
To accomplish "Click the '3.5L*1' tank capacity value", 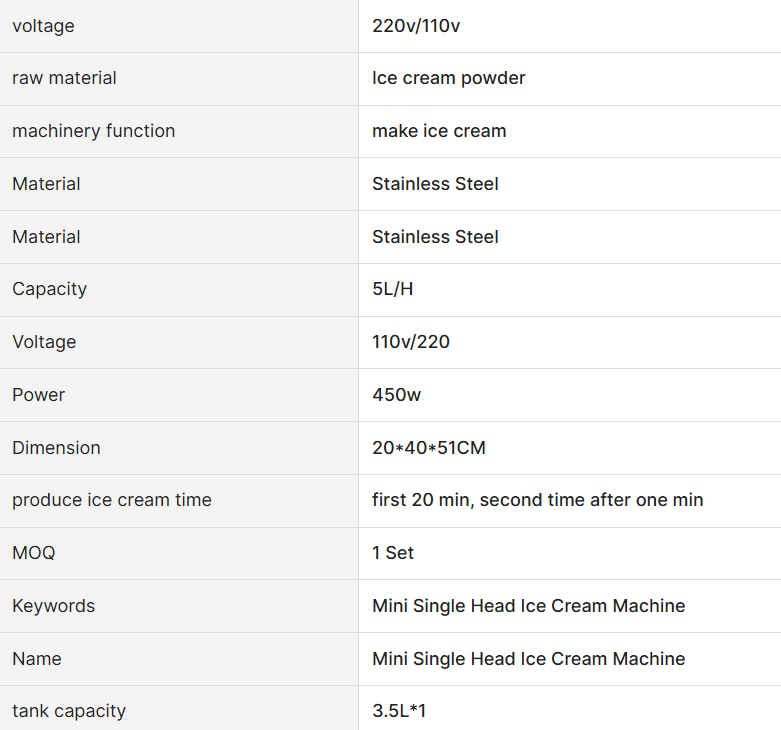I will click(x=399, y=711).
